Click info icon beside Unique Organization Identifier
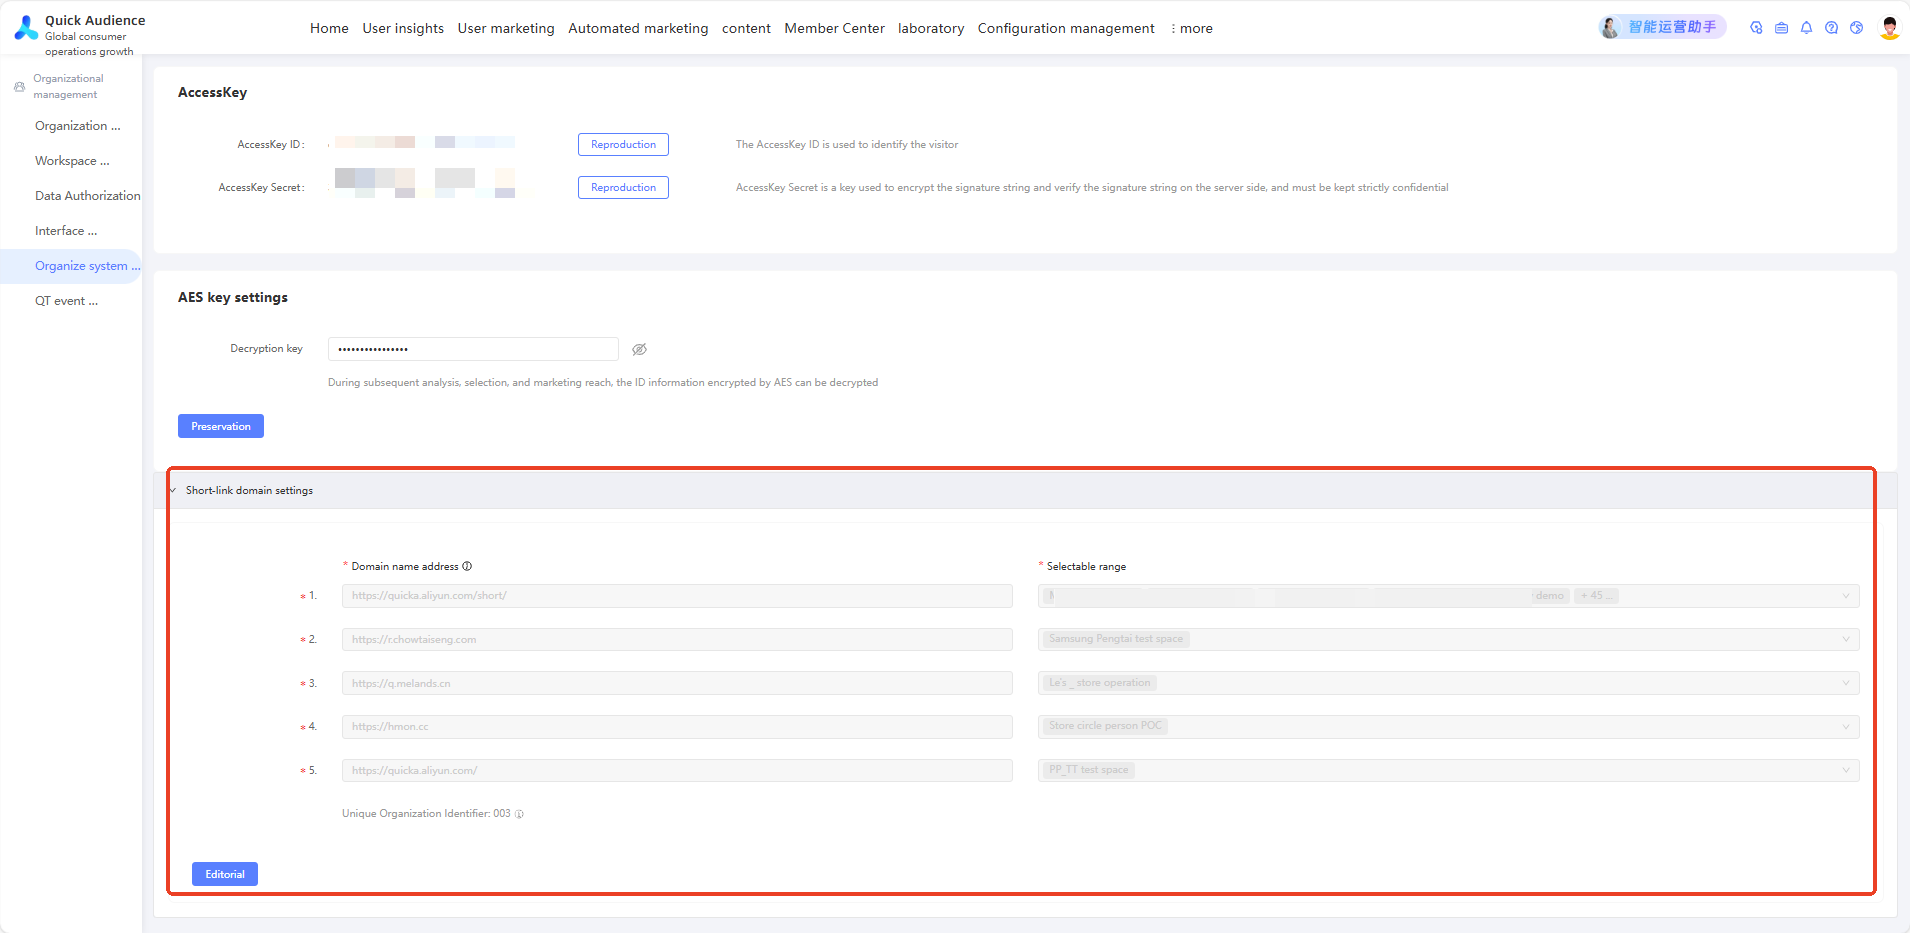Screen dimensions: 1910x933 [x=519, y=814]
